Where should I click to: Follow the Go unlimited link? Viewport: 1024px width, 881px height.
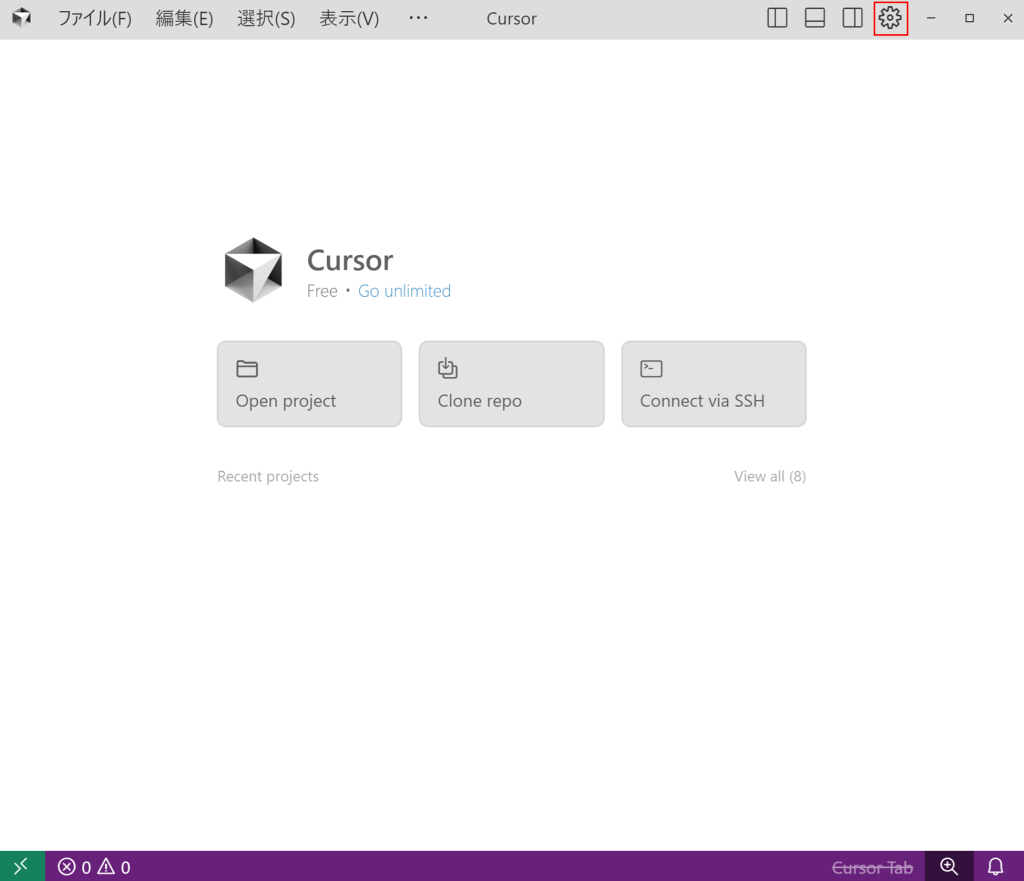coord(404,291)
